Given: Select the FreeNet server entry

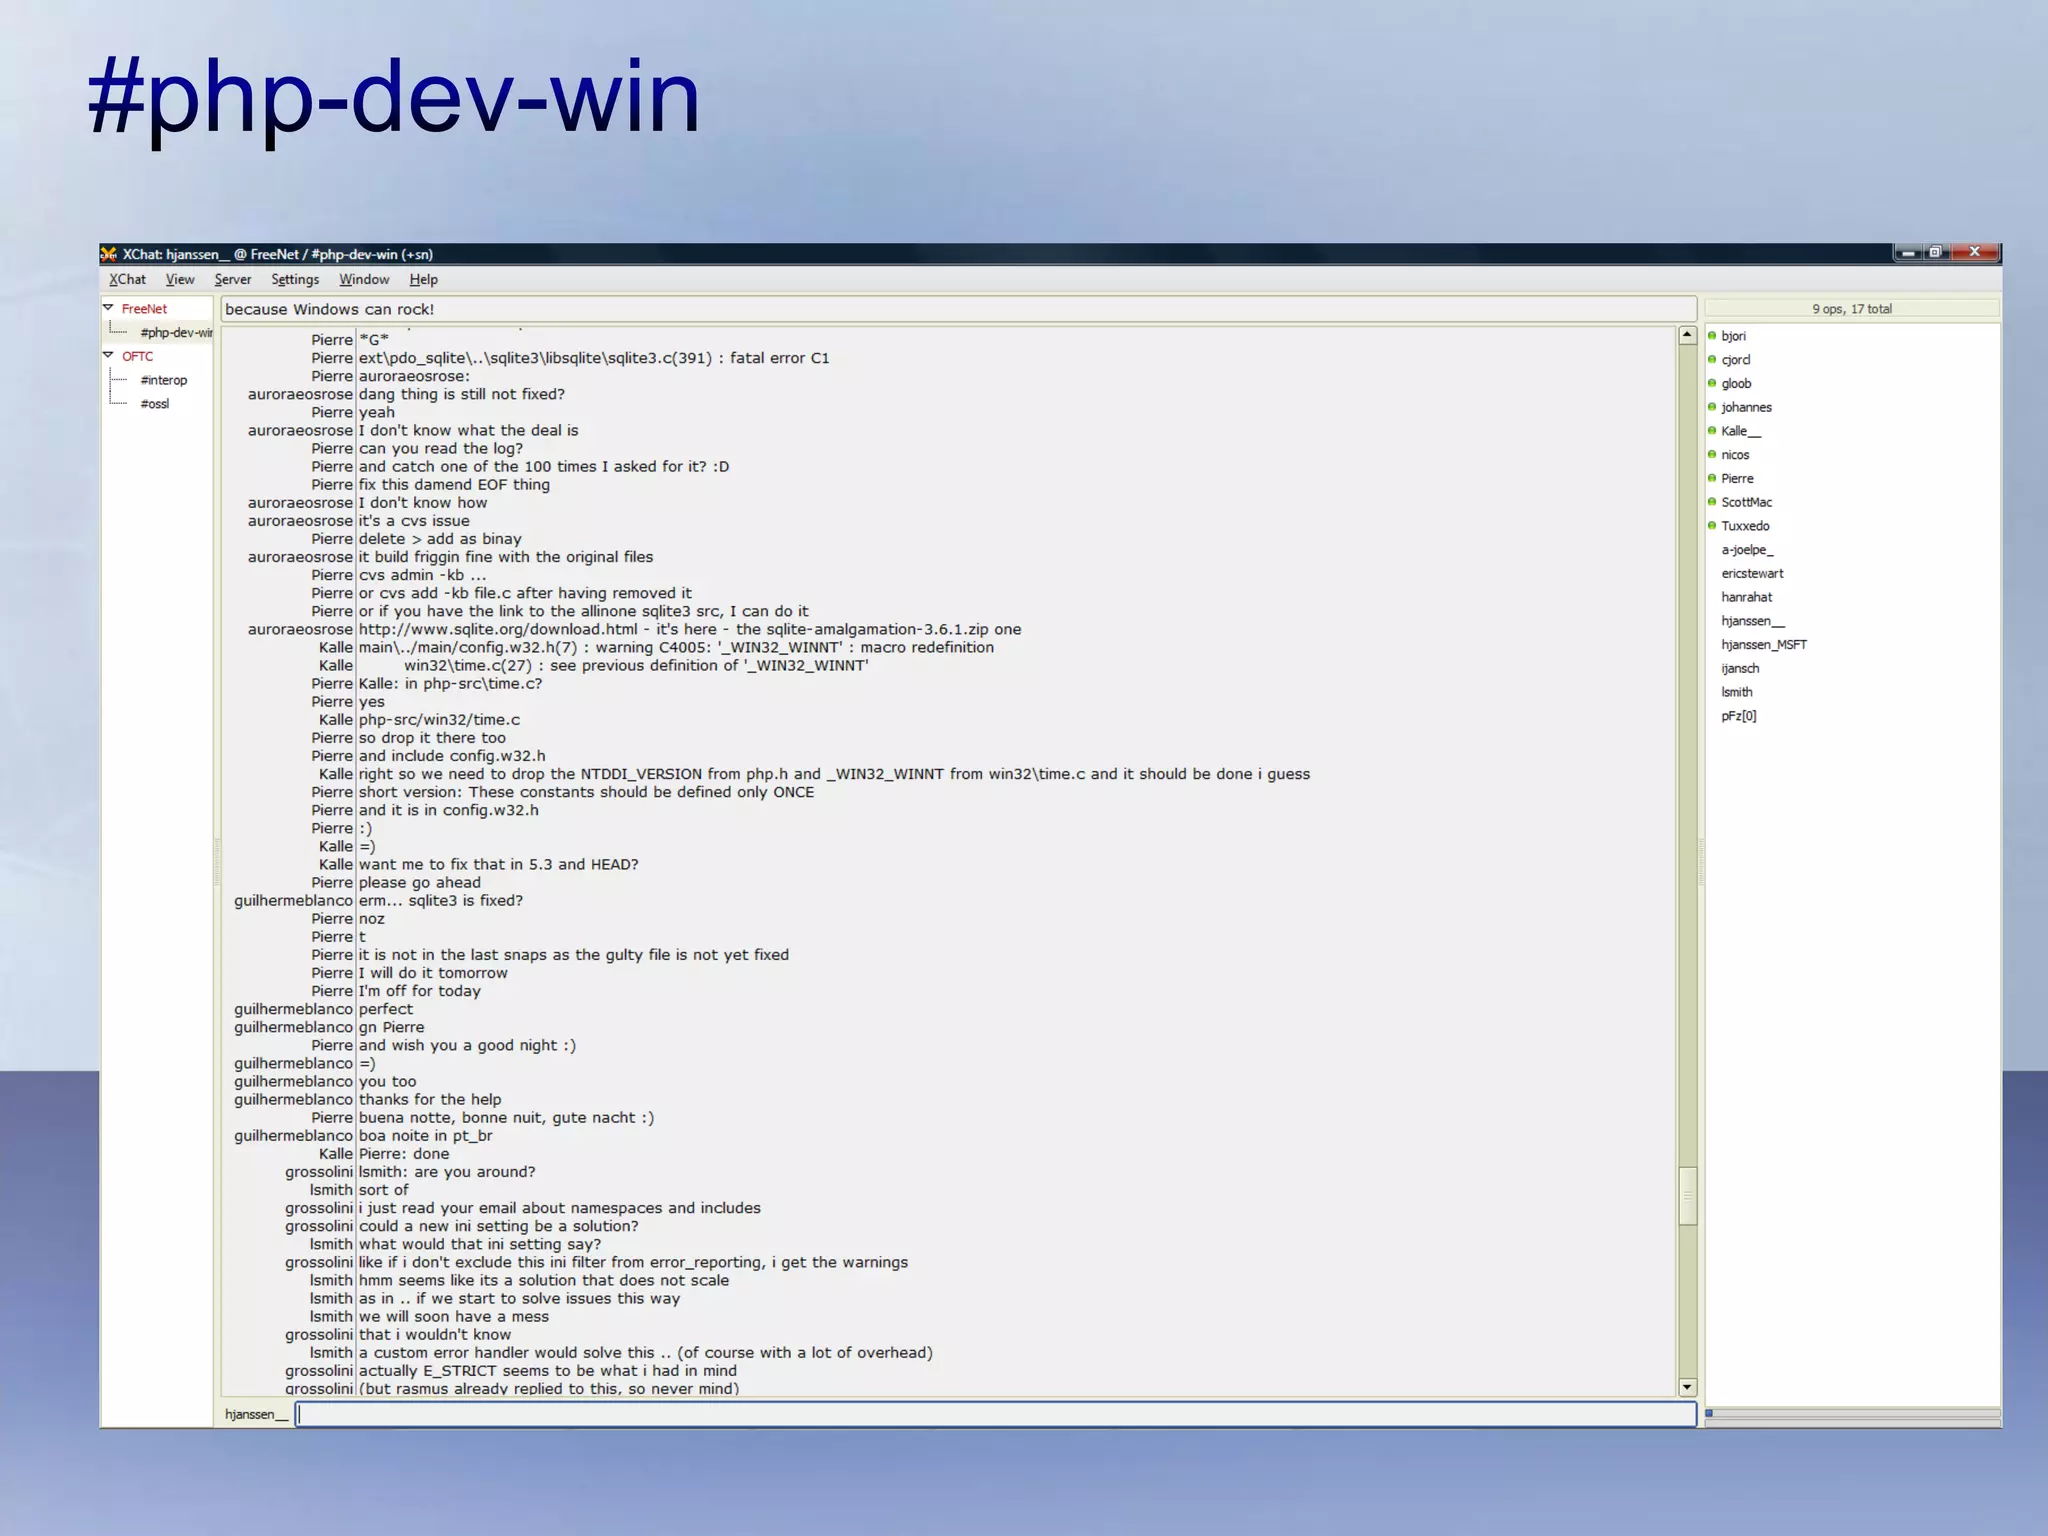Looking at the screenshot, I should click(x=144, y=309).
